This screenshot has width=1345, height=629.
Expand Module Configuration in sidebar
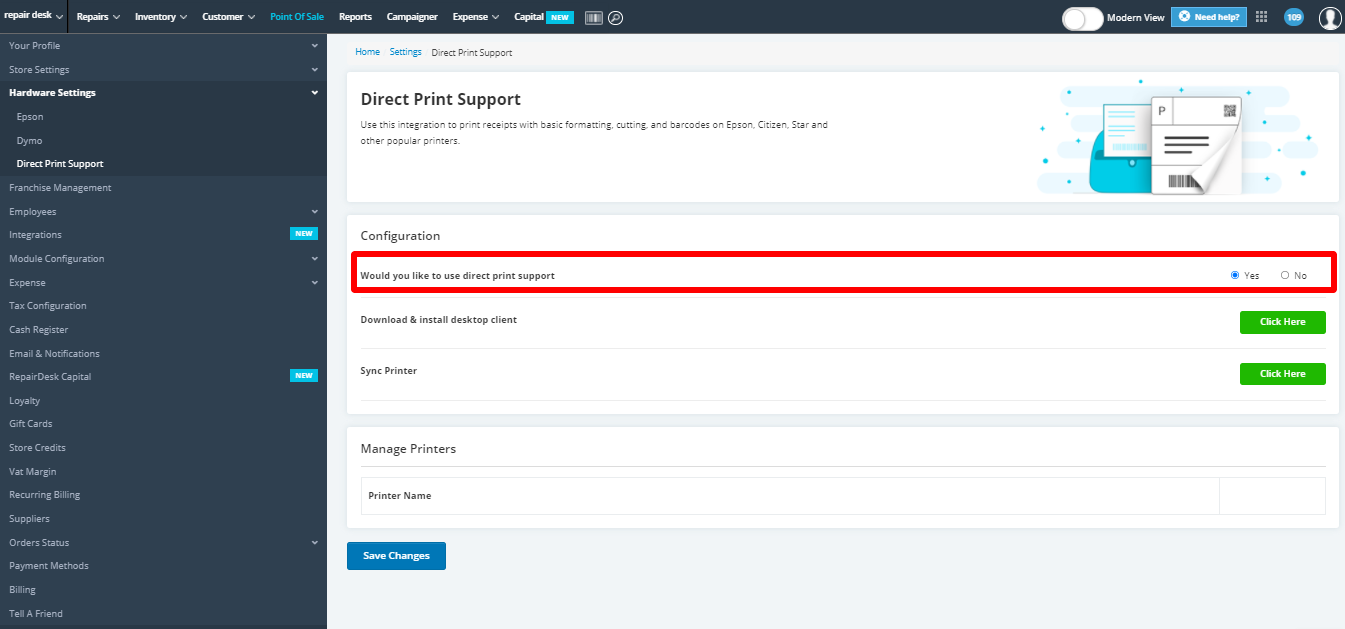(163, 258)
